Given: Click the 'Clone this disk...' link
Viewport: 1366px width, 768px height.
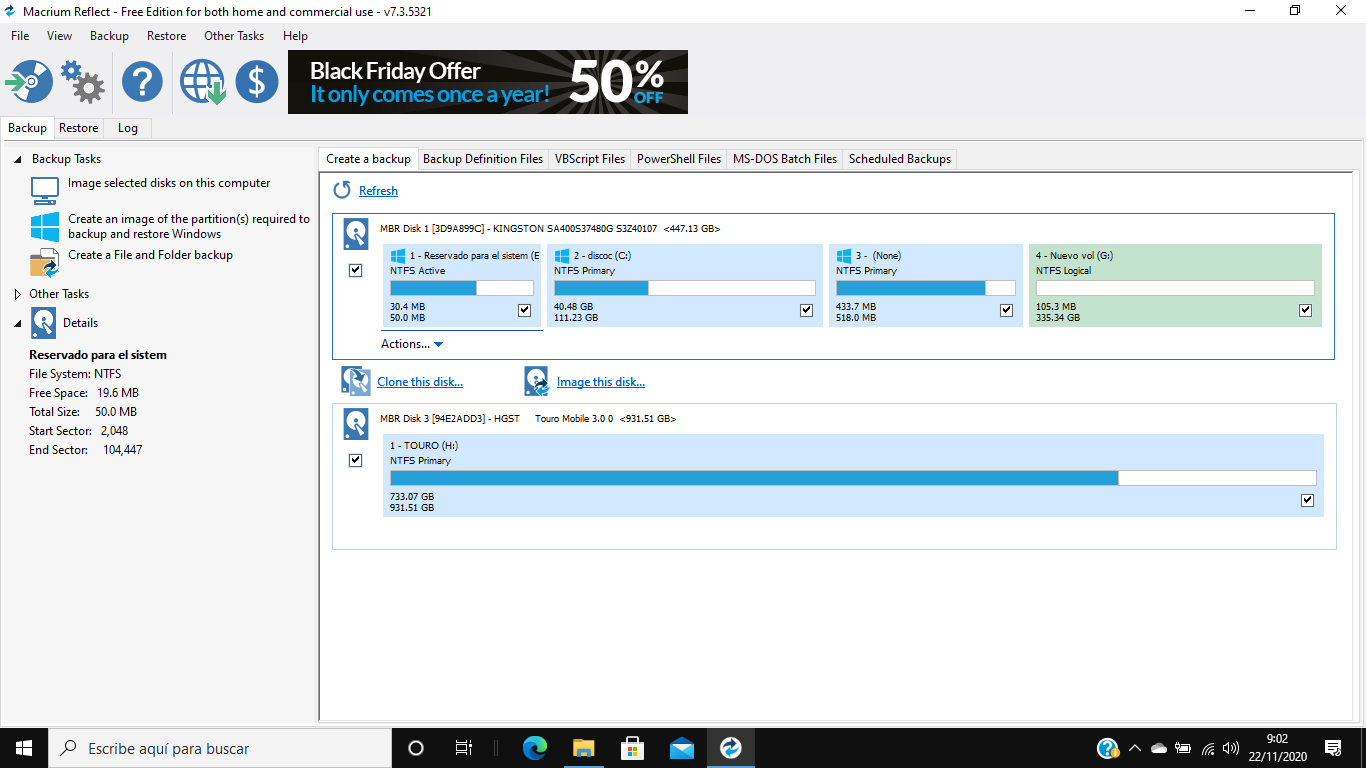Looking at the screenshot, I should (419, 382).
